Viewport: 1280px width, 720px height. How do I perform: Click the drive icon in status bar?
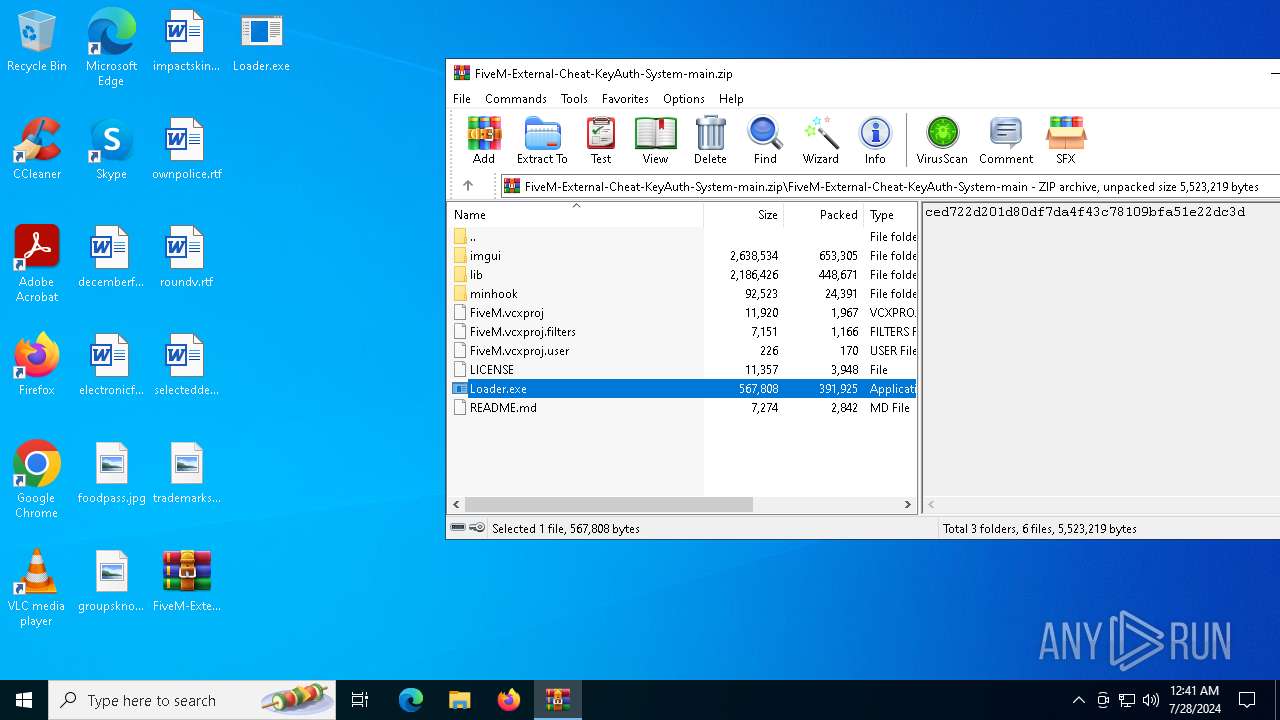458,528
